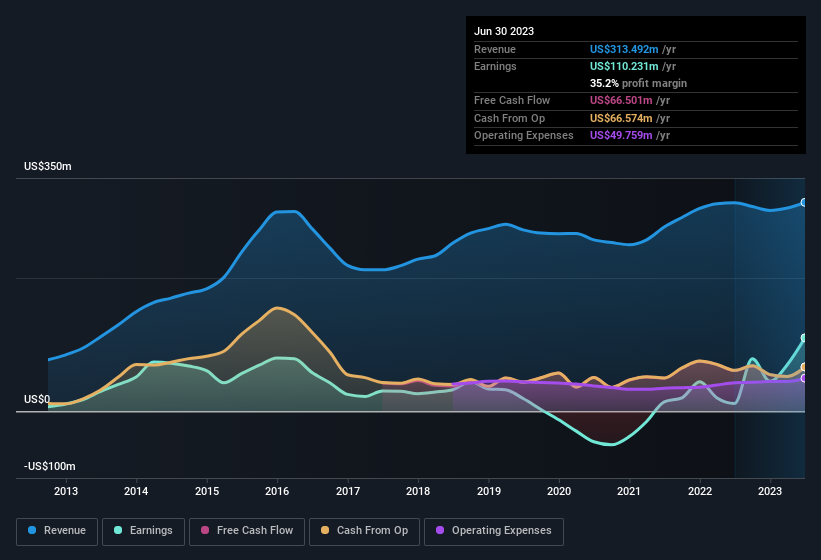Click the US$66.574m cash from op value
Screen dimensions: 821x560
coord(621,118)
